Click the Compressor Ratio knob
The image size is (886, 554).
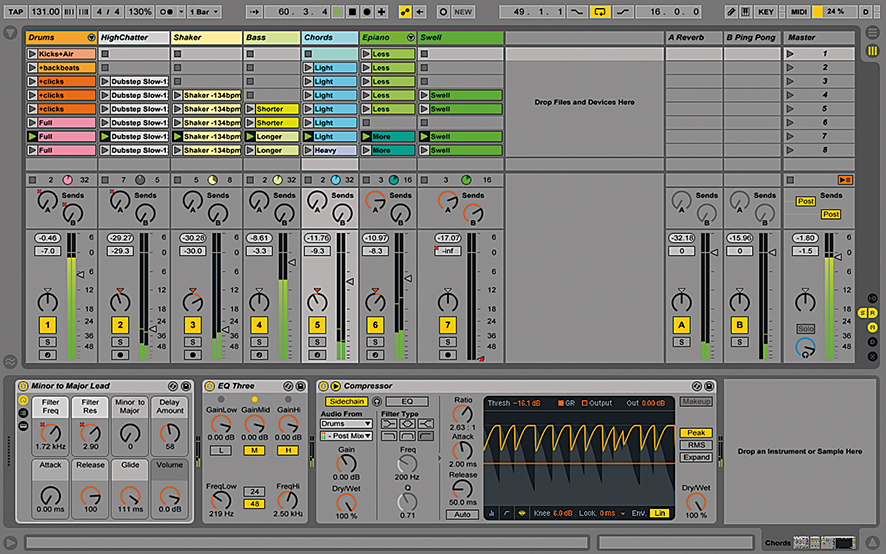(x=462, y=414)
